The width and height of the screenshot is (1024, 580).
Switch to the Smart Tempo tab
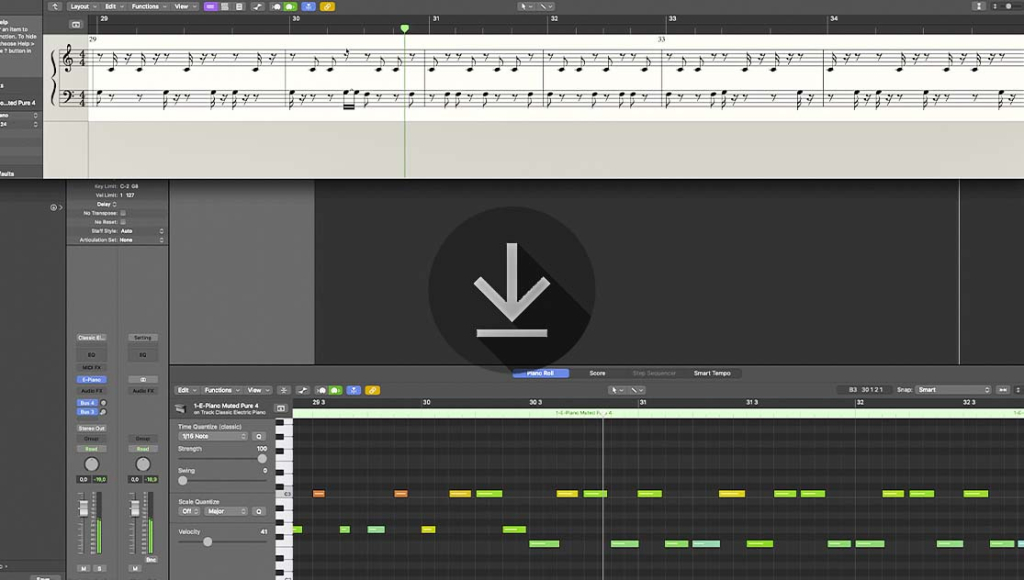(712, 373)
